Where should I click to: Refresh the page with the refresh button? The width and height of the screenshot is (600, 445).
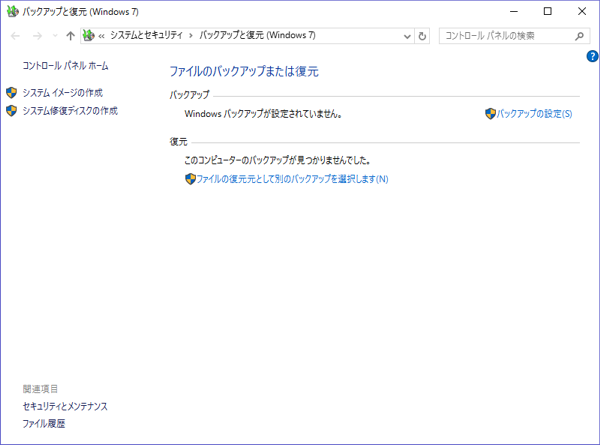click(422, 36)
